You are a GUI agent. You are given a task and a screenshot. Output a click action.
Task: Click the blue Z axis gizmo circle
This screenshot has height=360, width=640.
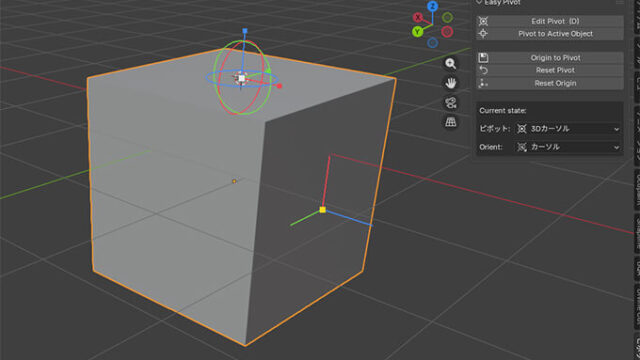[x=433, y=6]
